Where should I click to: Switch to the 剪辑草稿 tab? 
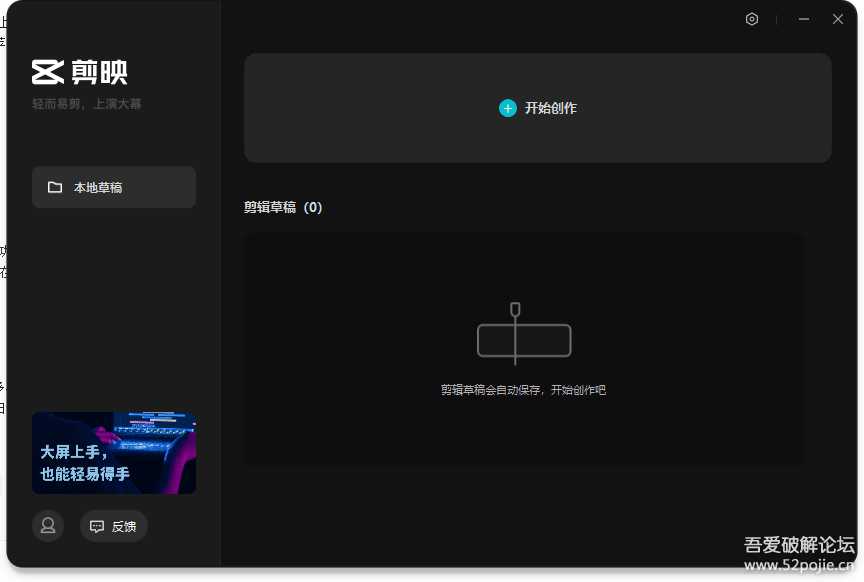pyautogui.click(x=270, y=207)
